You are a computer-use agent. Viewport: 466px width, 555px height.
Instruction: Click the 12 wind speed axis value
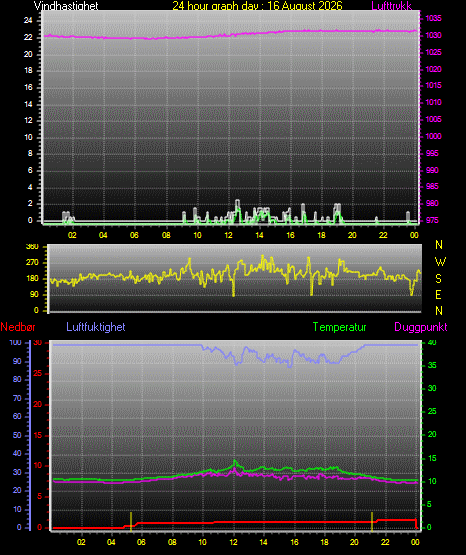click(x=28, y=120)
